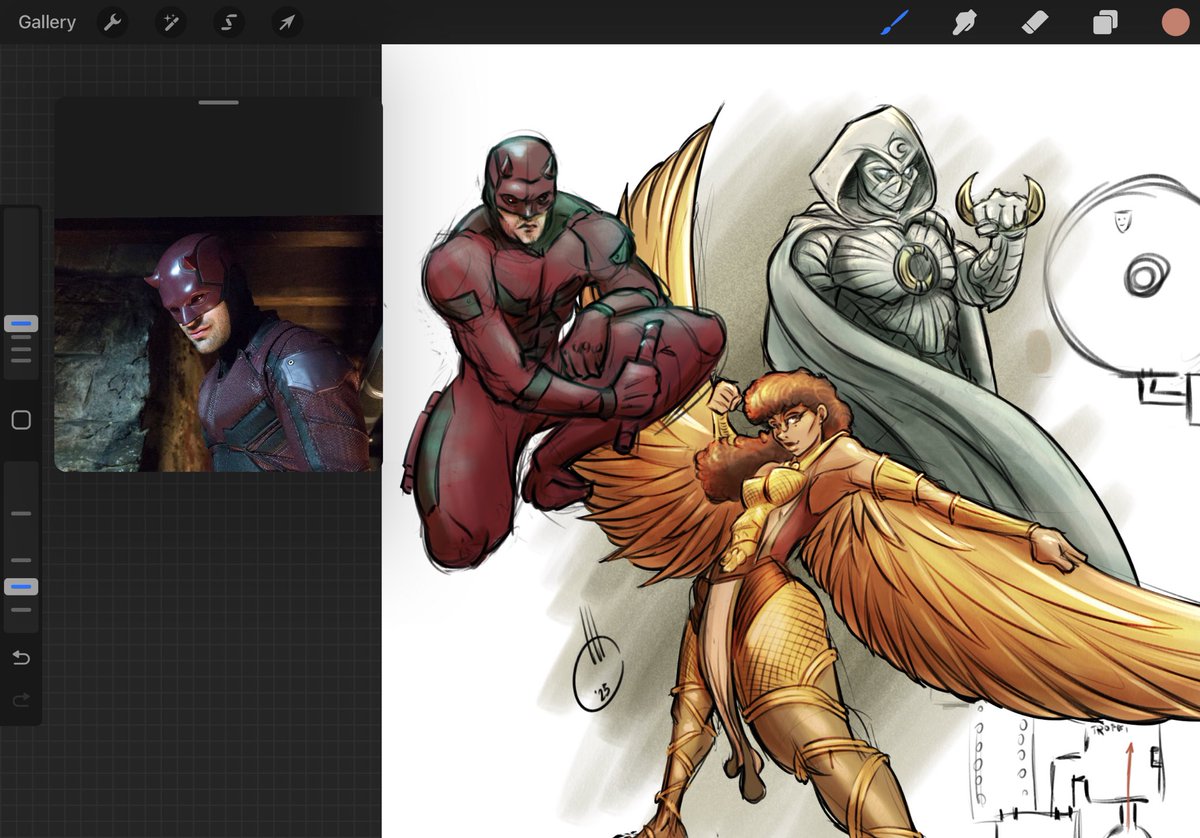Open the Layers panel
Screen dimensions: 1200x838
tap(1105, 23)
